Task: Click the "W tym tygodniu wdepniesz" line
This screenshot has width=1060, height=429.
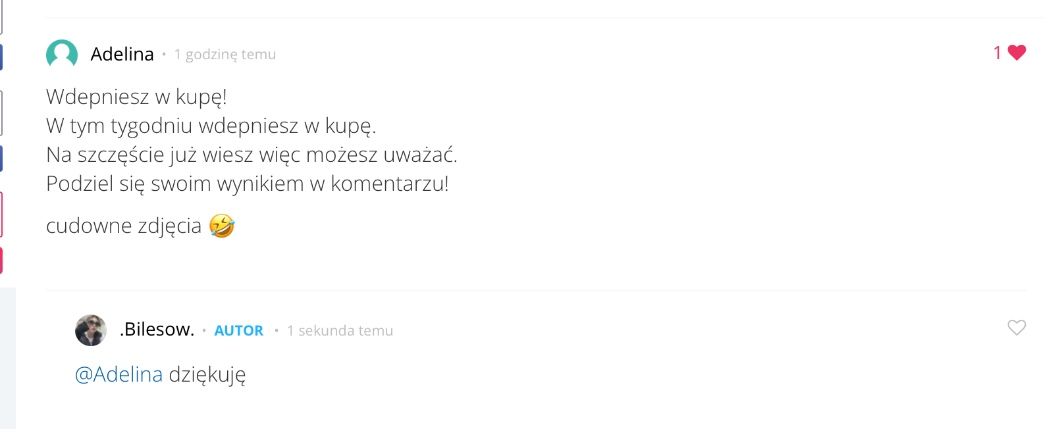Action: tap(211, 127)
